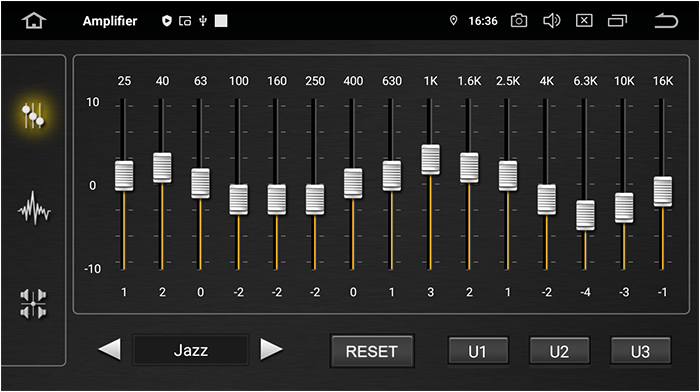Close app with the X box icon
The image size is (700, 392).
coord(584,21)
